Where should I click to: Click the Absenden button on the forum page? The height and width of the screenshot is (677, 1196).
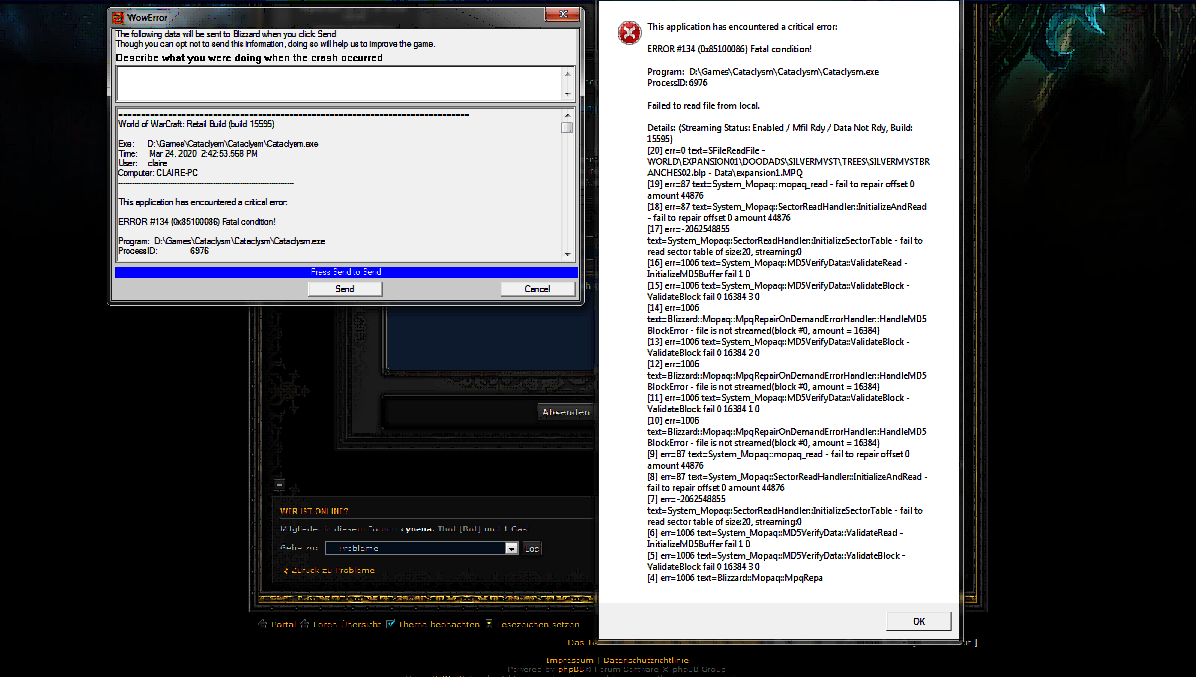[565, 412]
